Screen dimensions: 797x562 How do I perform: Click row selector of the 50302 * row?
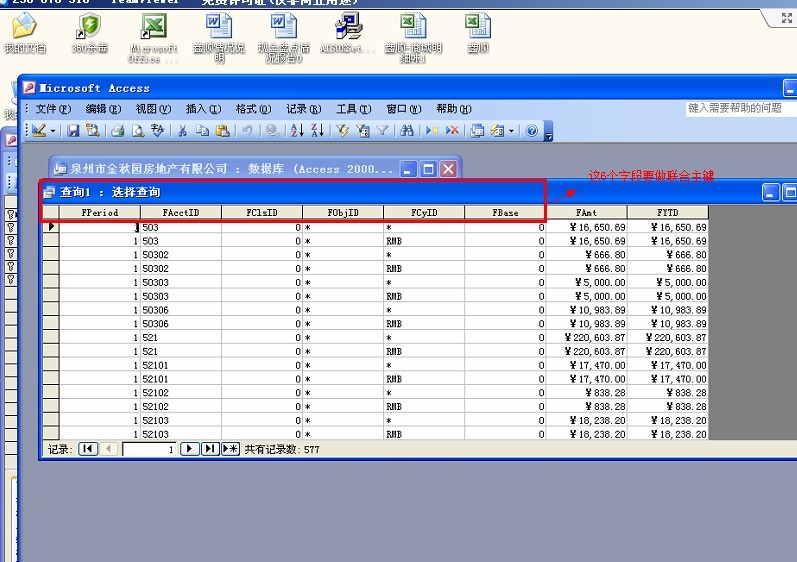[50, 255]
